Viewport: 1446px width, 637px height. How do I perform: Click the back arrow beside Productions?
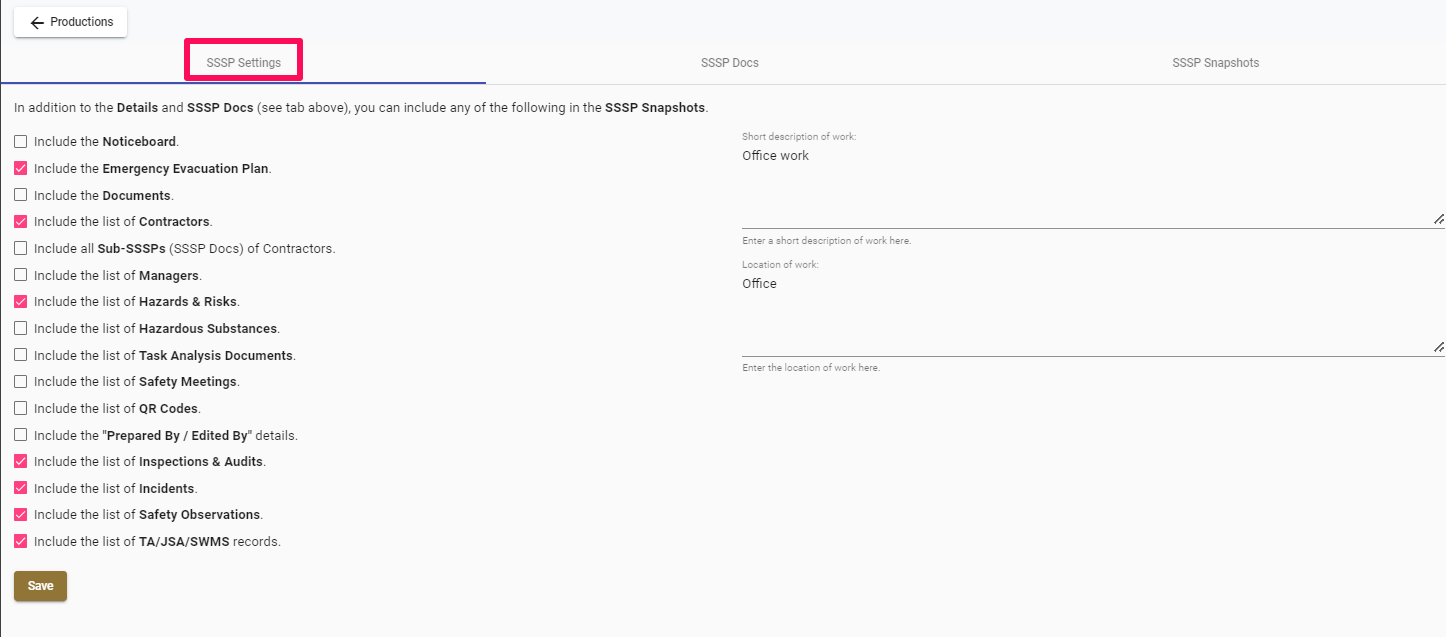tap(37, 21)
